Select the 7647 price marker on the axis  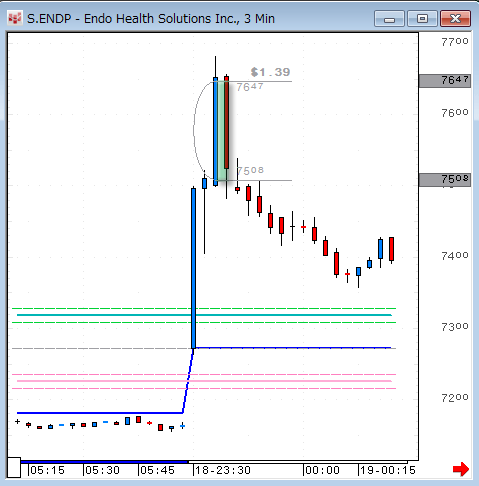445,81
